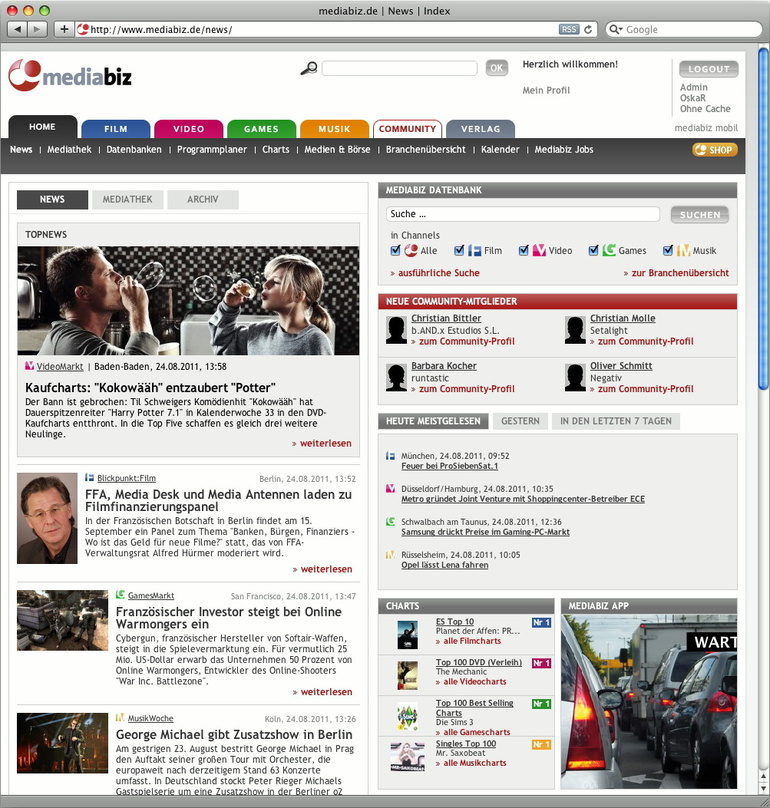Toggle the Games channel checkbox
770x808 pixels.
594,250
